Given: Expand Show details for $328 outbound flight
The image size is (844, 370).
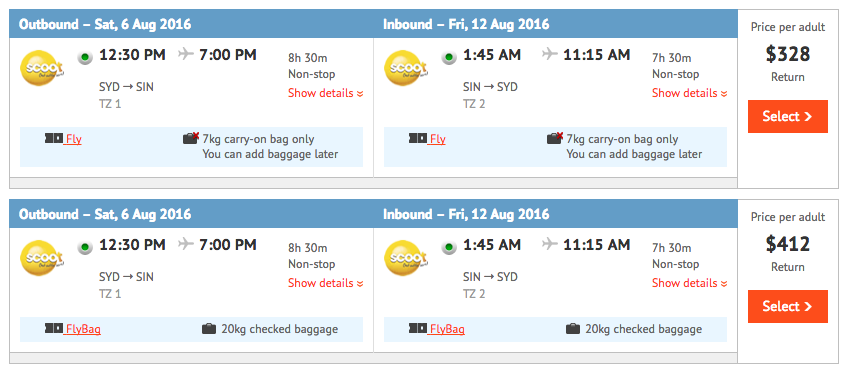Looking at the screenshot, I should pos(326,93).
